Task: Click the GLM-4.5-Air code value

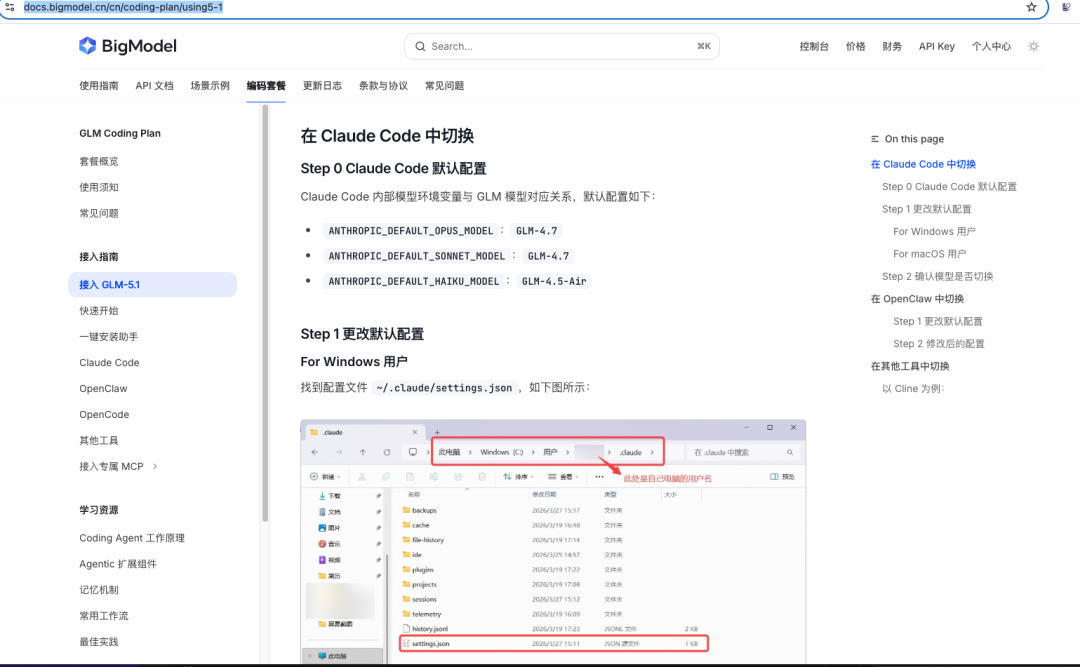Action: (x=554, y=281)
